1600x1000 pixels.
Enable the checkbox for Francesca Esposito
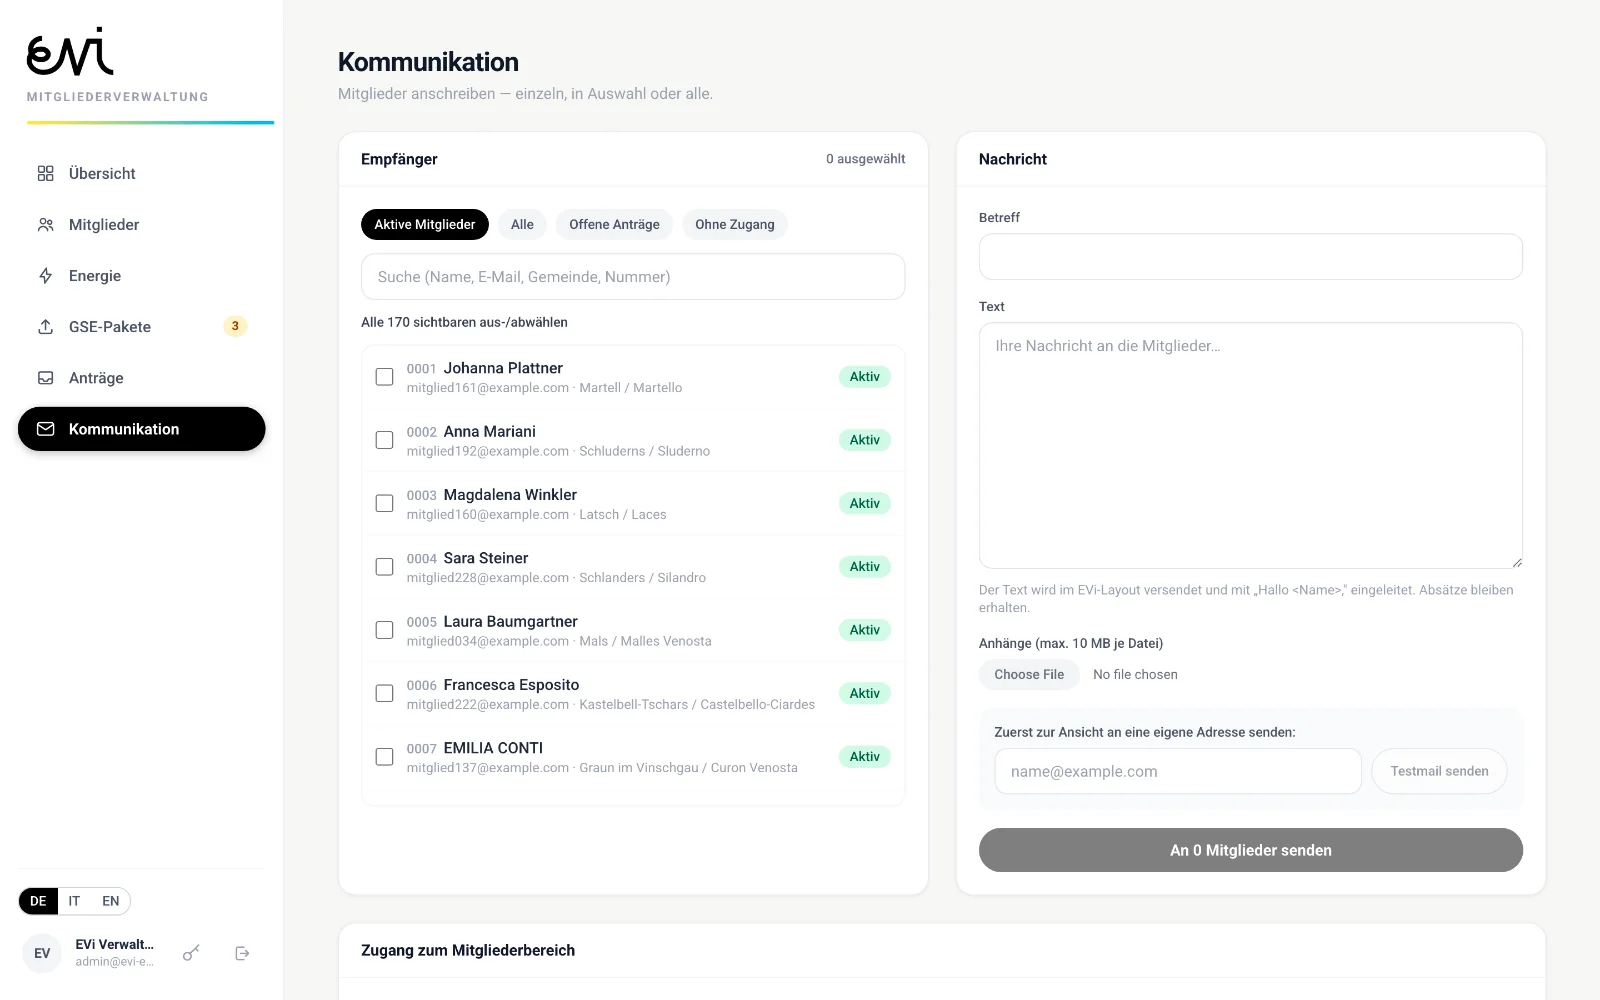coord(384,693)
